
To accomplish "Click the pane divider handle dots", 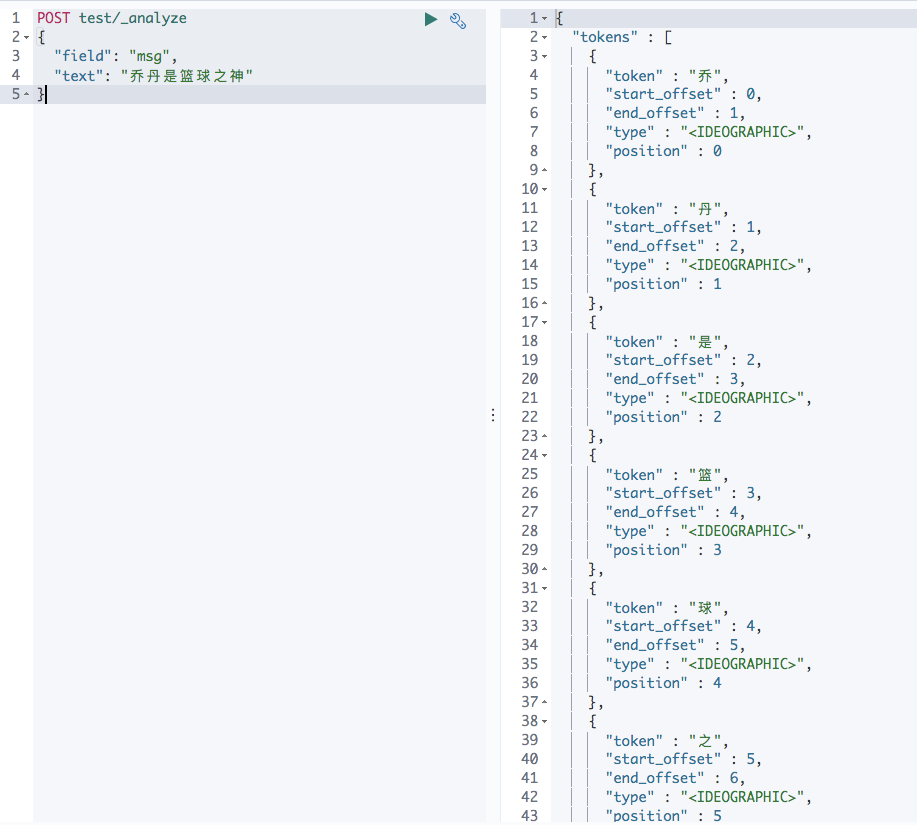I will pos(493,415).
